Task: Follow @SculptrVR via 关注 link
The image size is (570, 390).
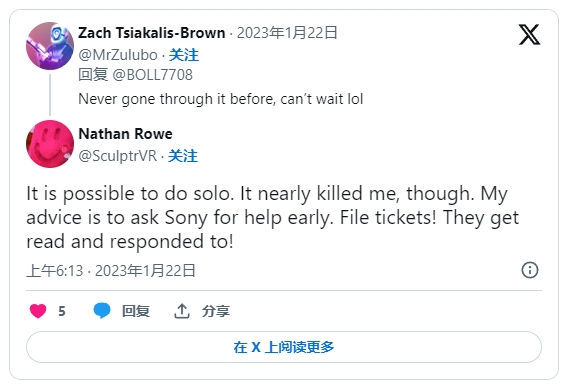Action: coord(183,156)
